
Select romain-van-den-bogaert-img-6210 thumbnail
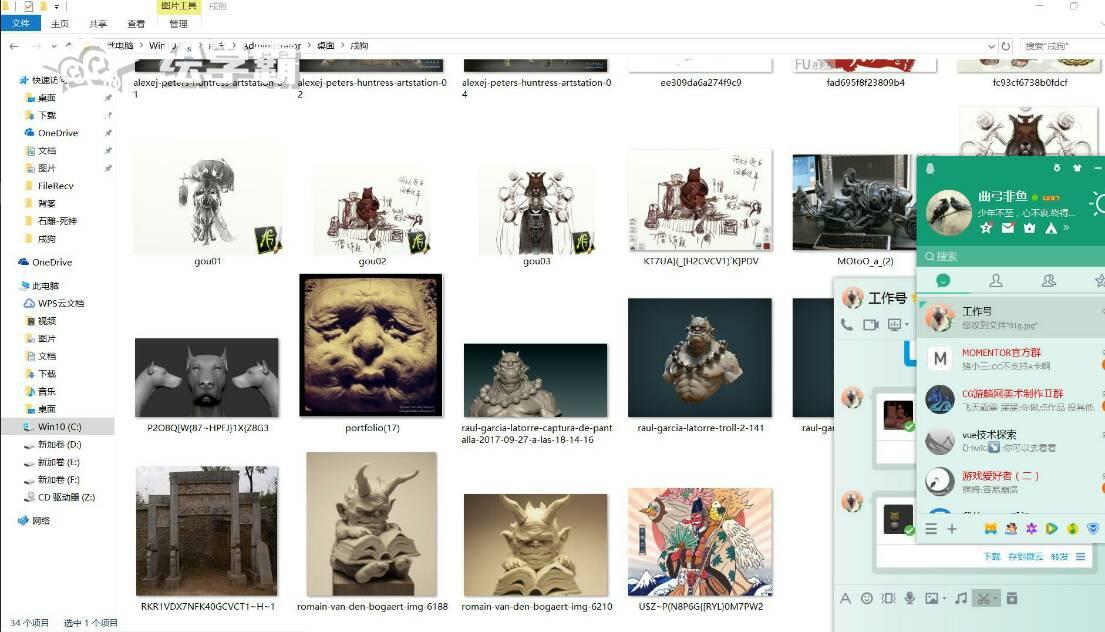[x=536, y=545]
